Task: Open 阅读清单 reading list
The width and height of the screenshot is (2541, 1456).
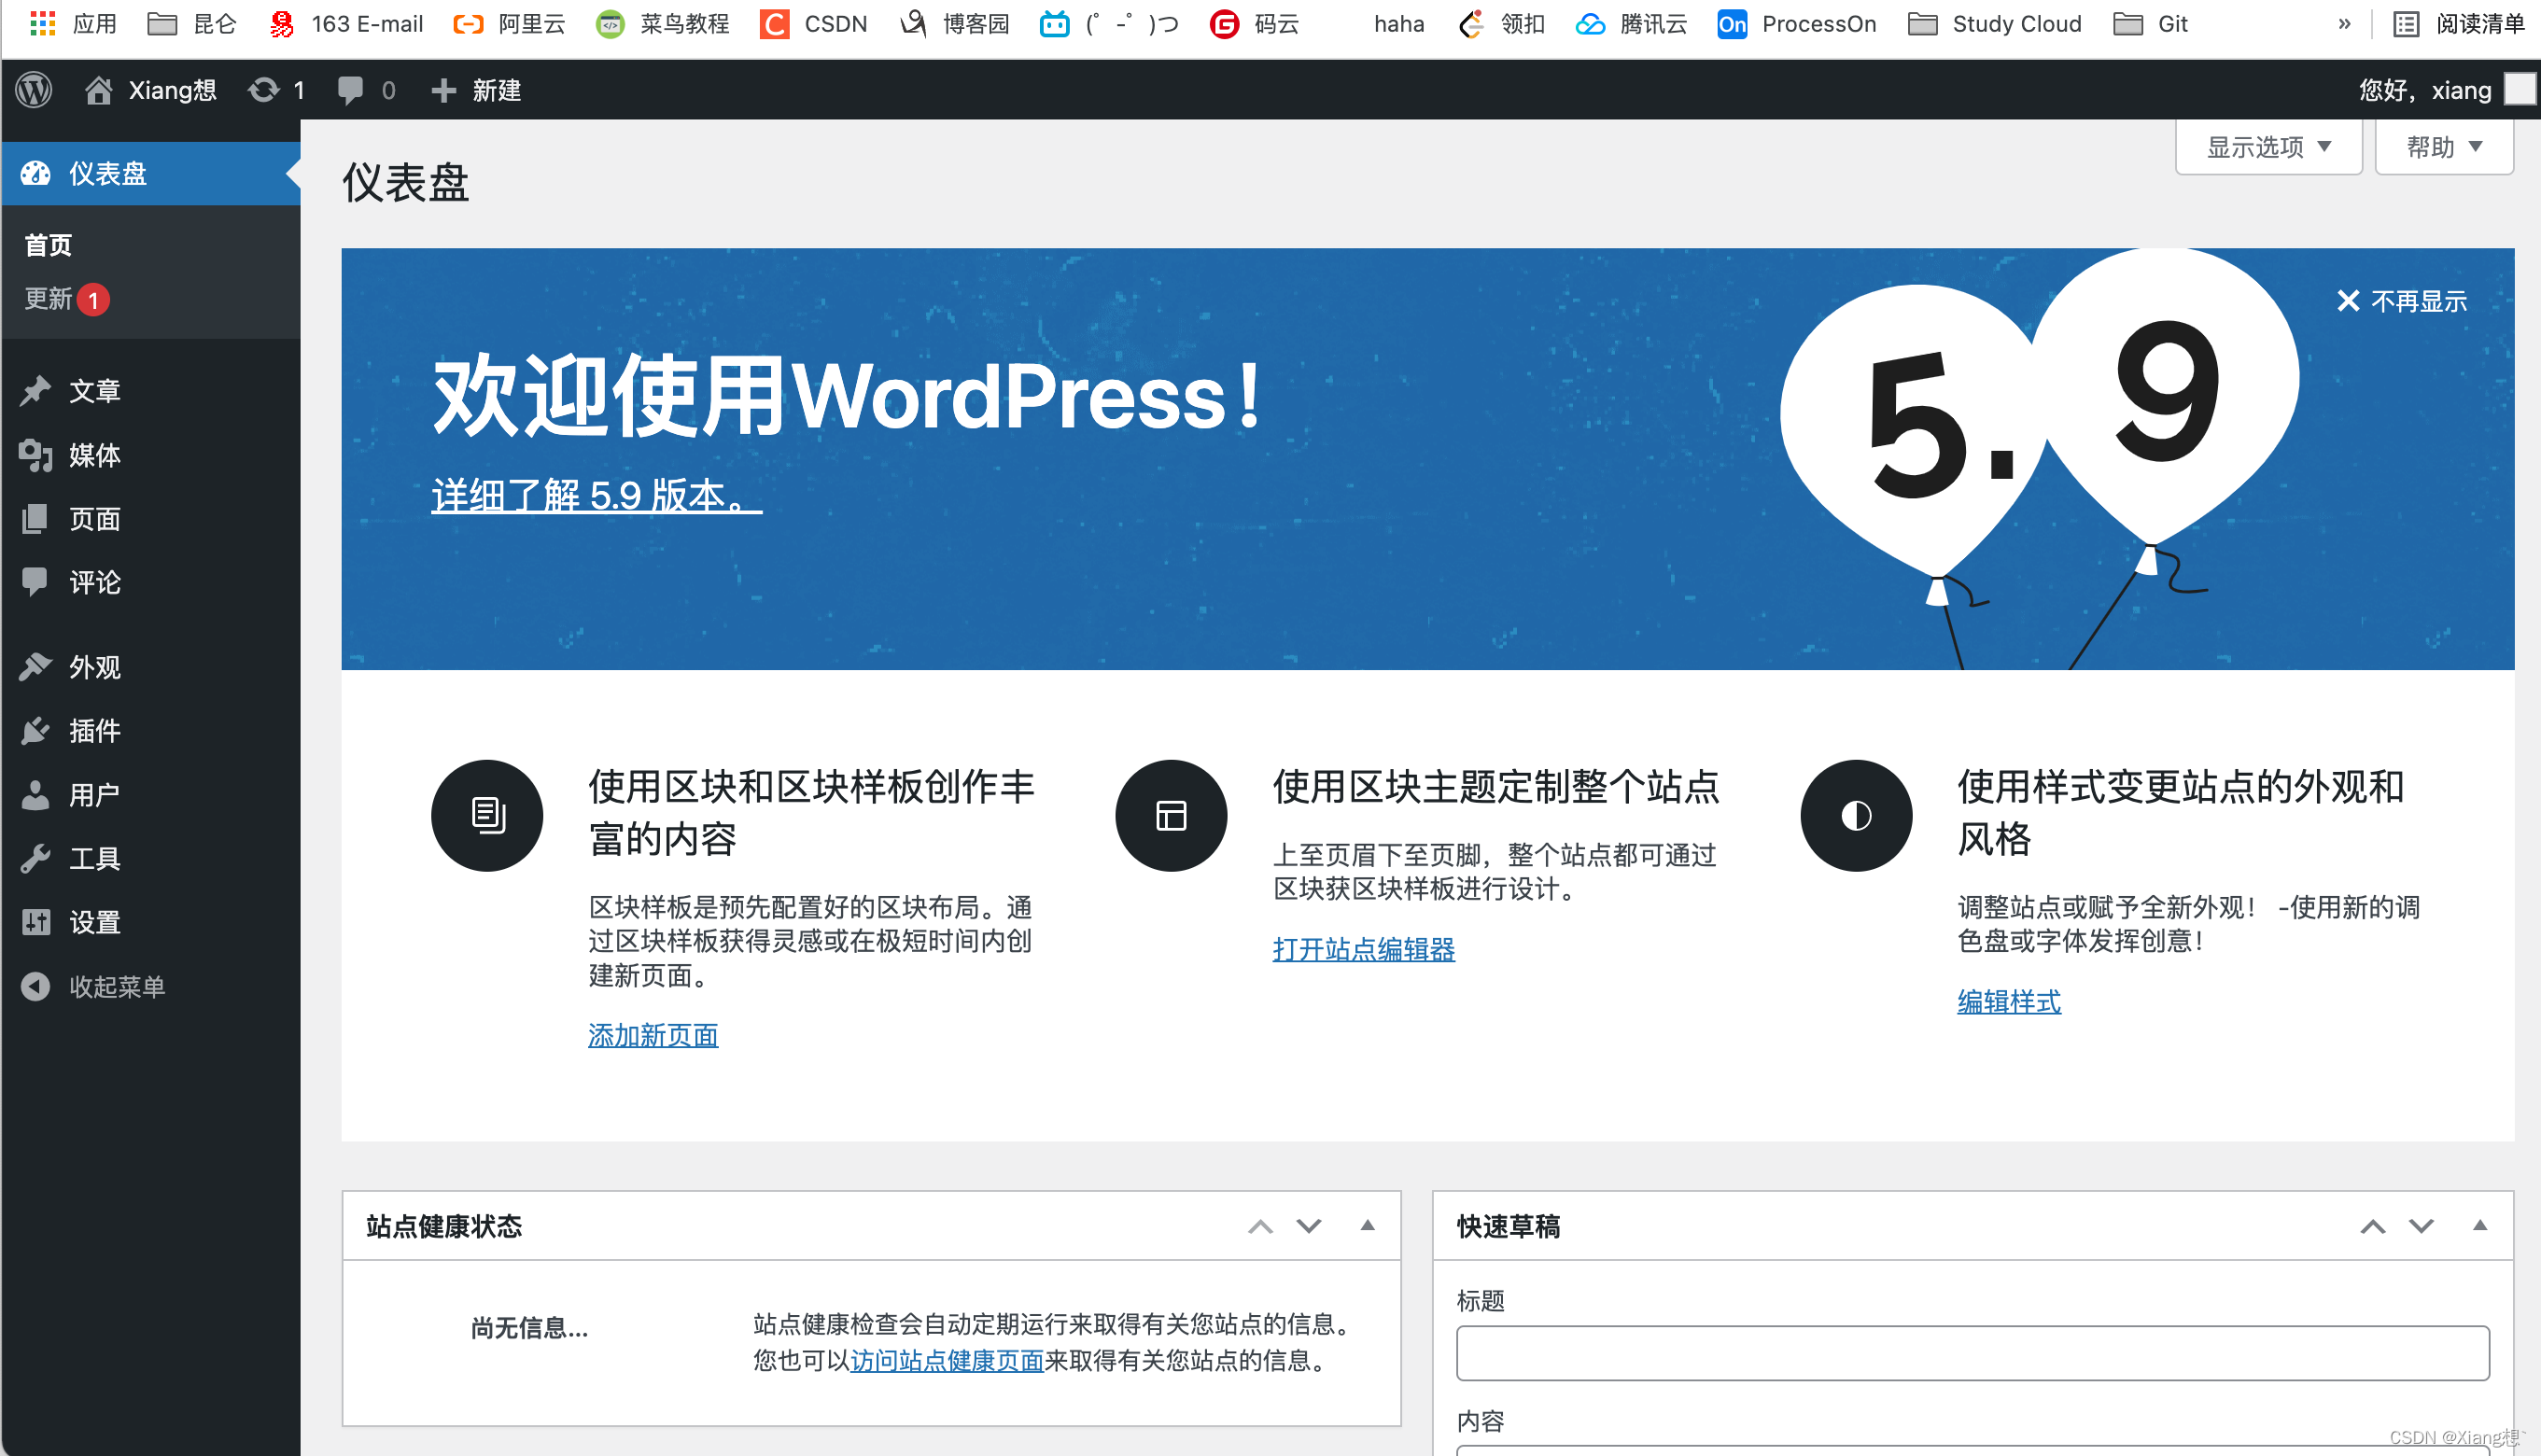Action: click(2459, 23)
